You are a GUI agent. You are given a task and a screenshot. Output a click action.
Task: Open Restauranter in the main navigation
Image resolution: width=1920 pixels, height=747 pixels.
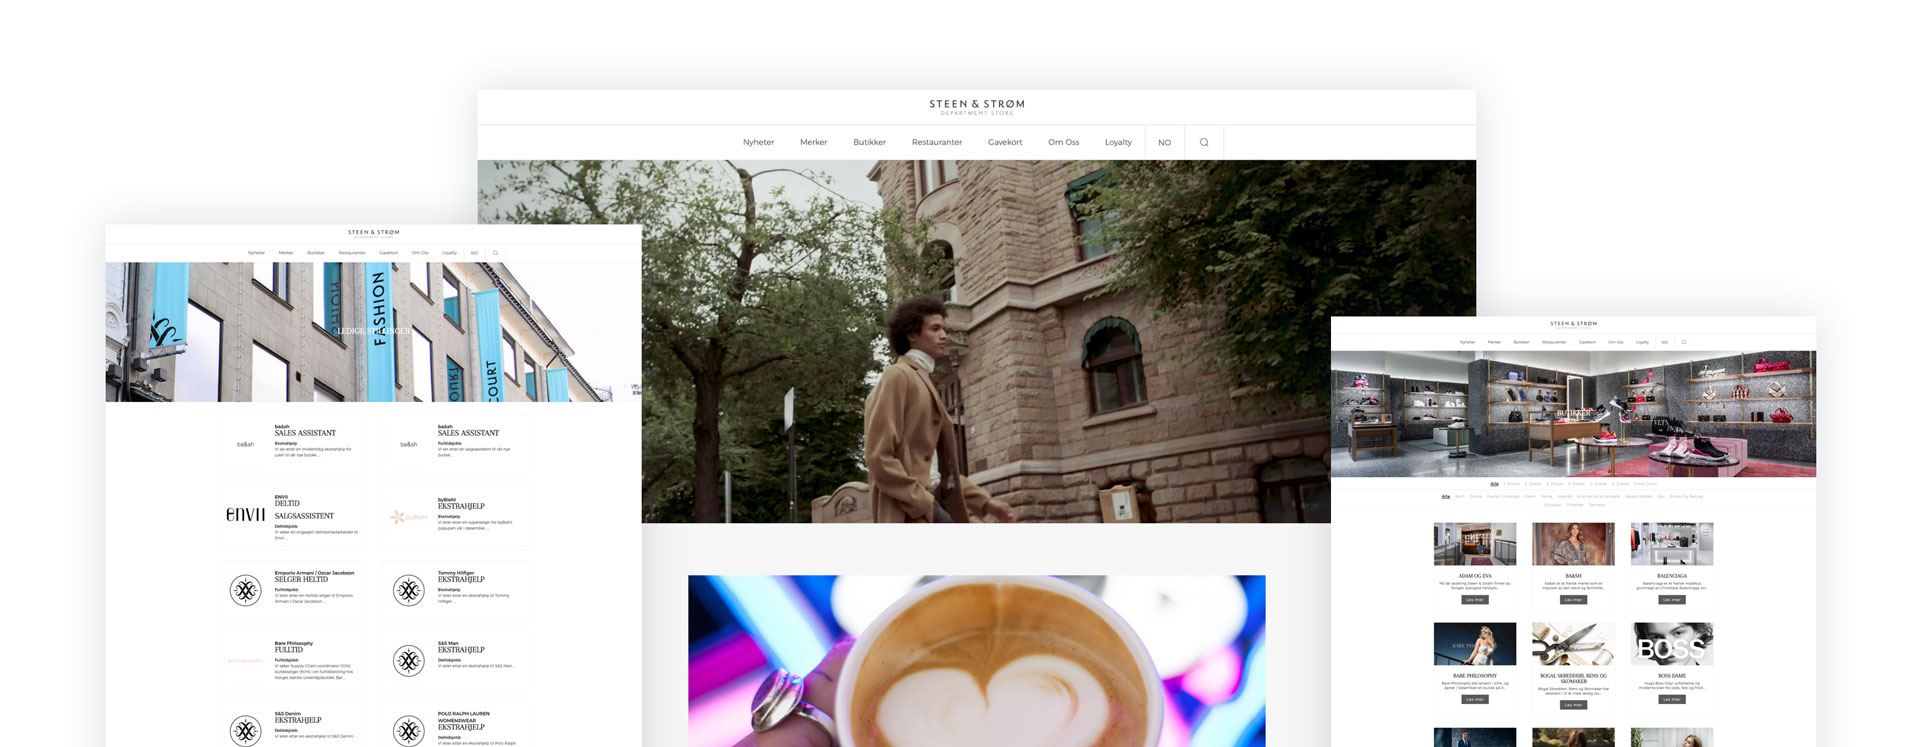point(937,142)
